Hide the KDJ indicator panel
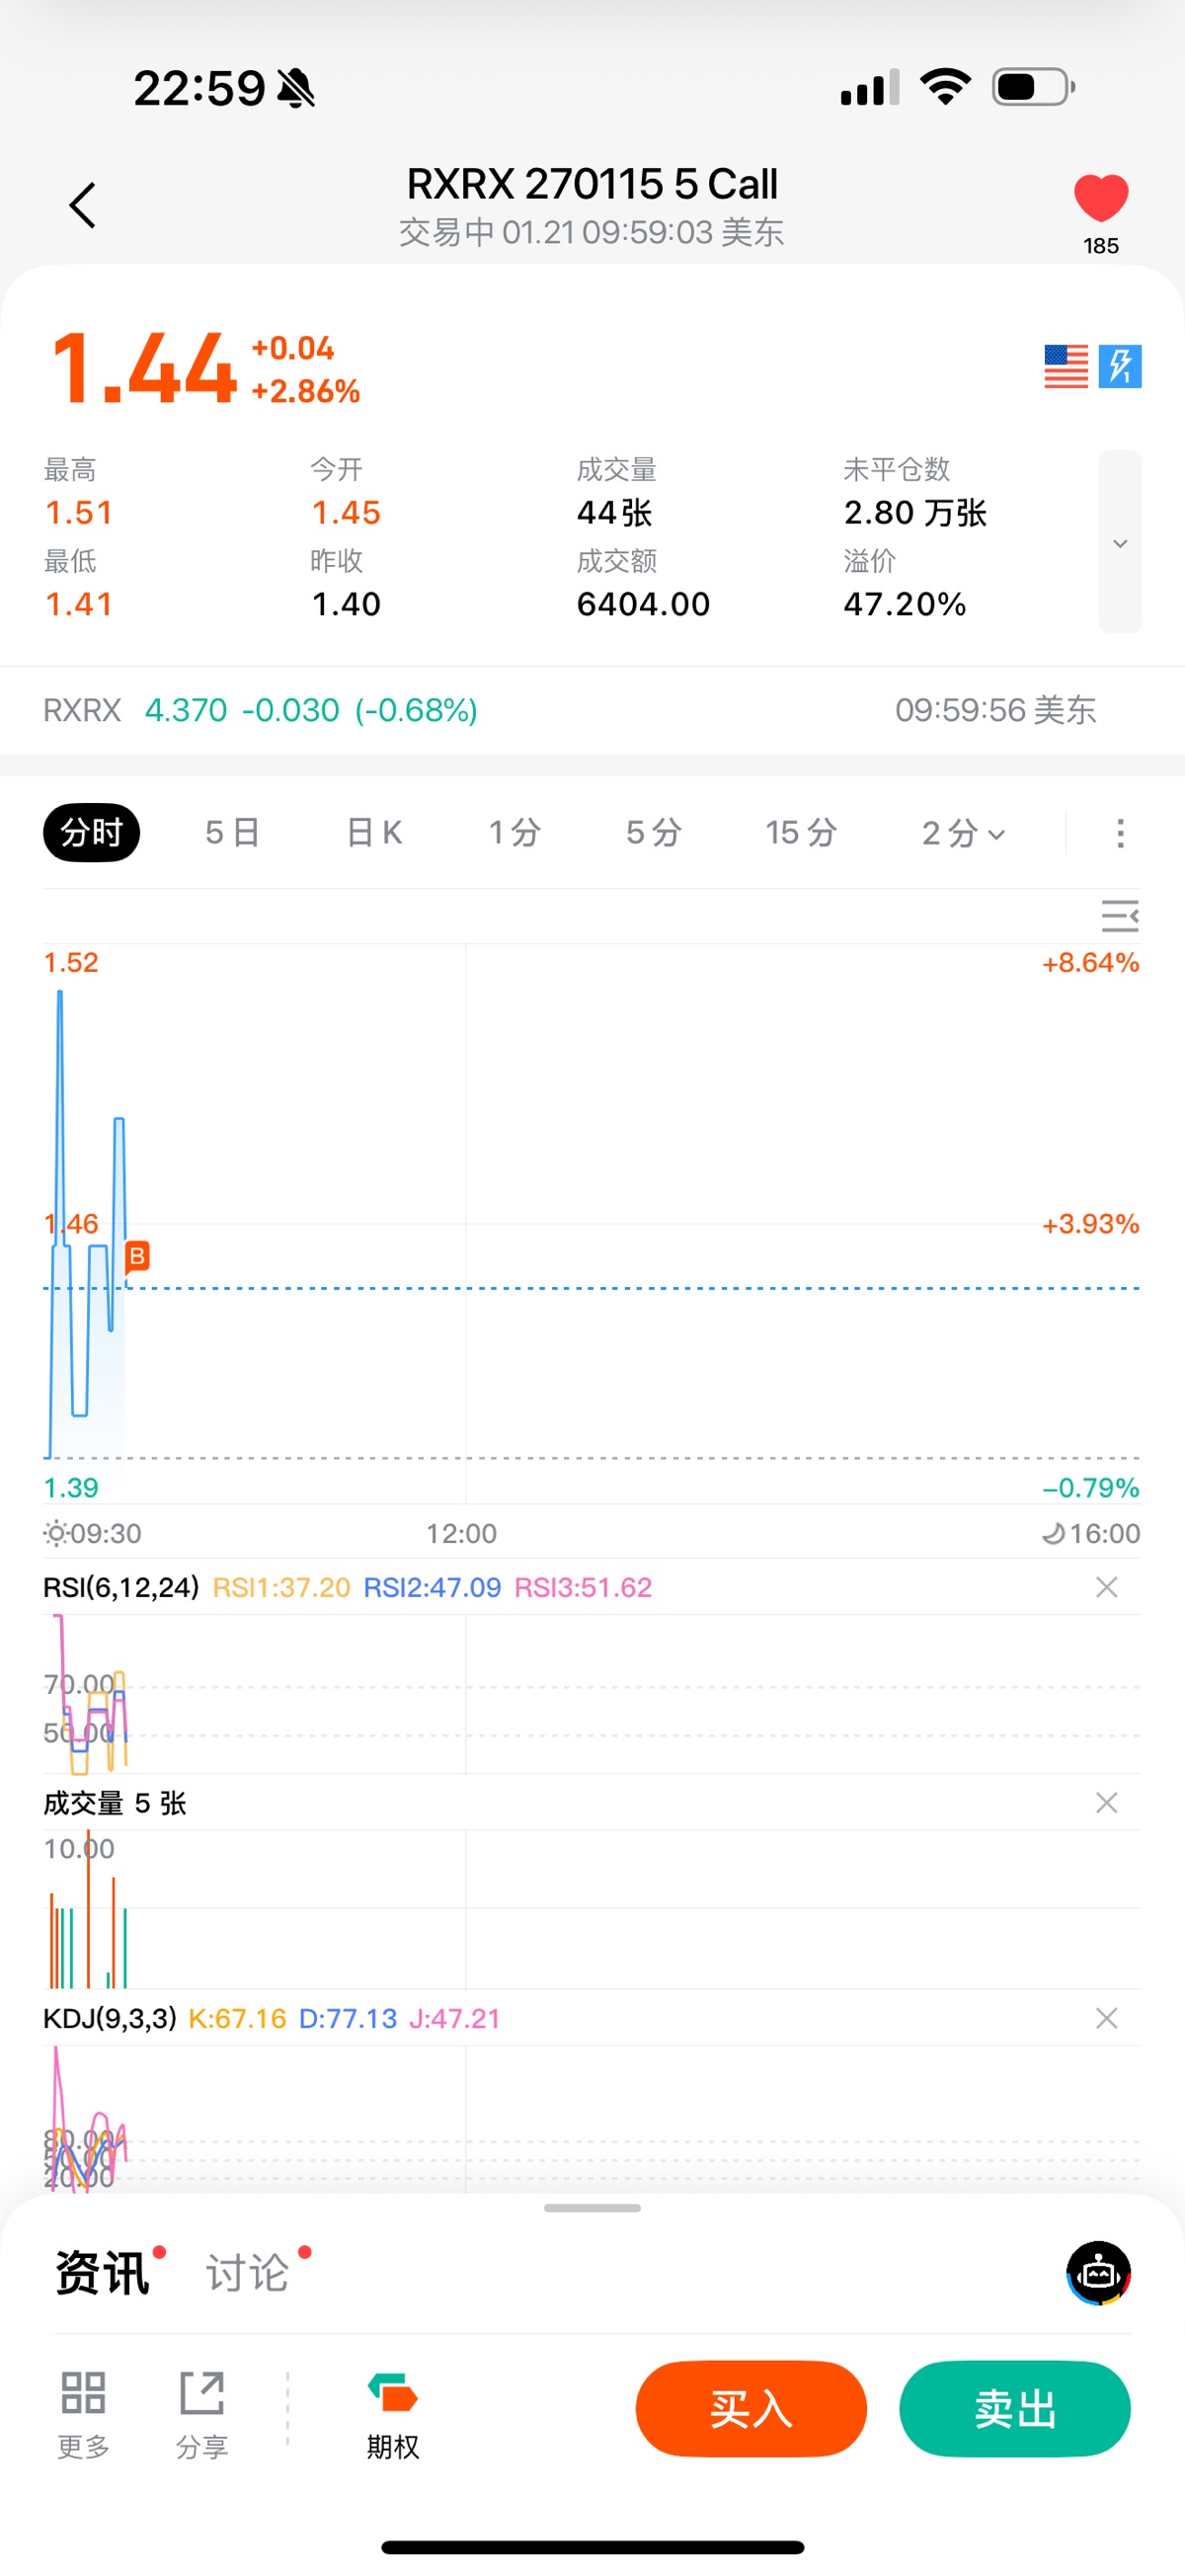 (x=1106, y=2018)
